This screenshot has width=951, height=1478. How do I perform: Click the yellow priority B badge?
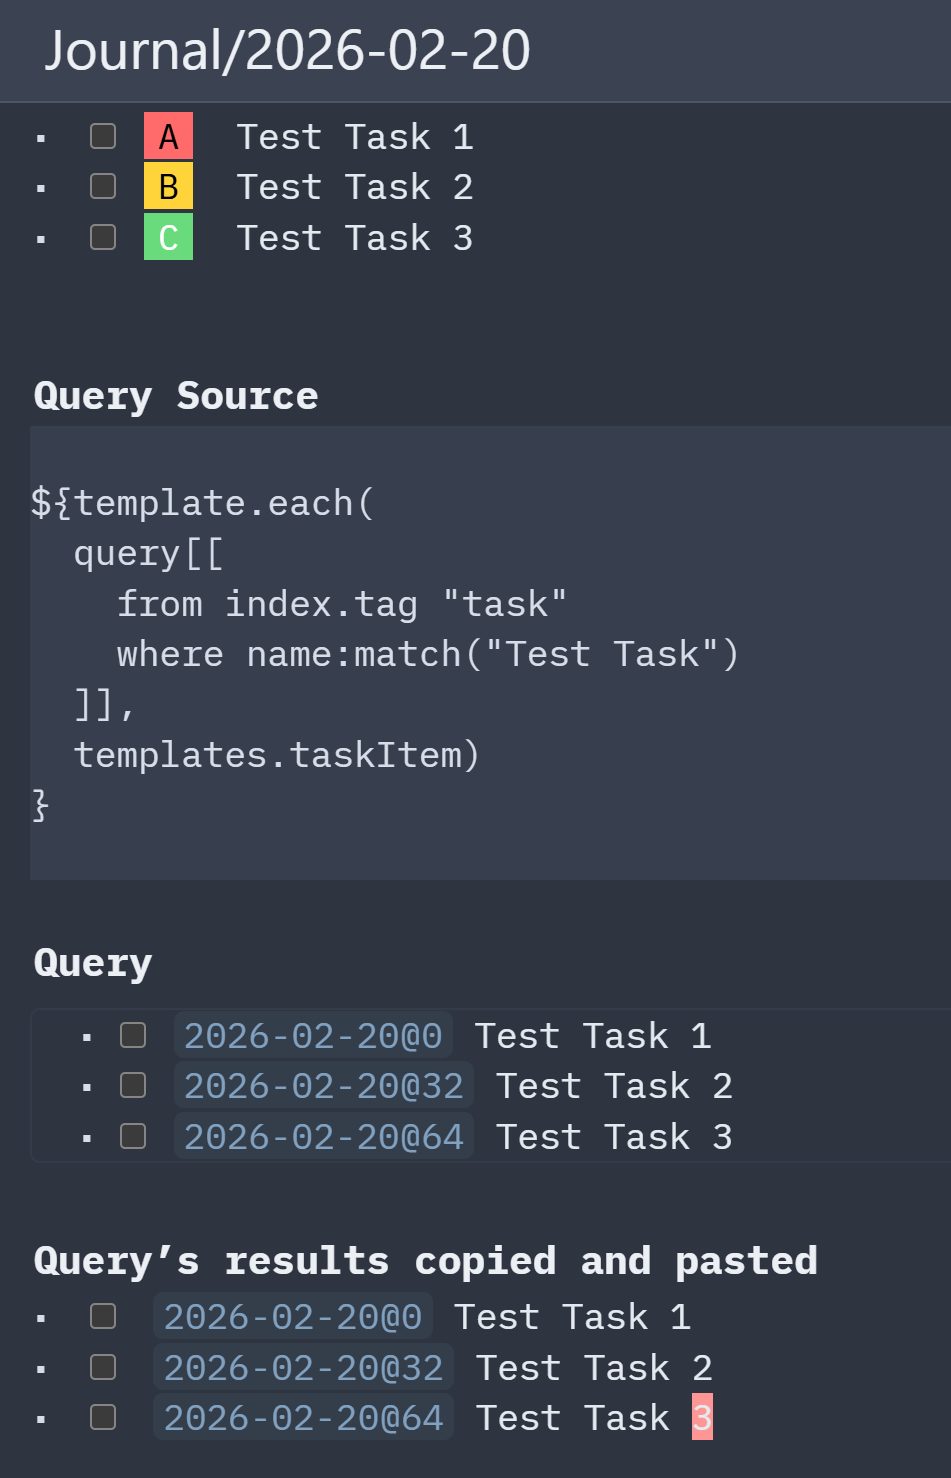pyautogui.click(x=168, y=186)
